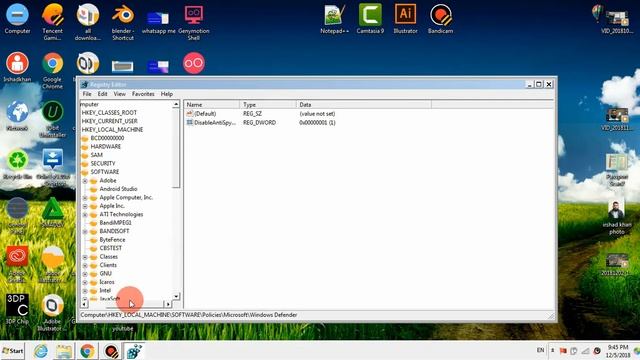Select the Icaros key
Image resolution: width=640 pixels, height=360 pixels.
point(107,282)
